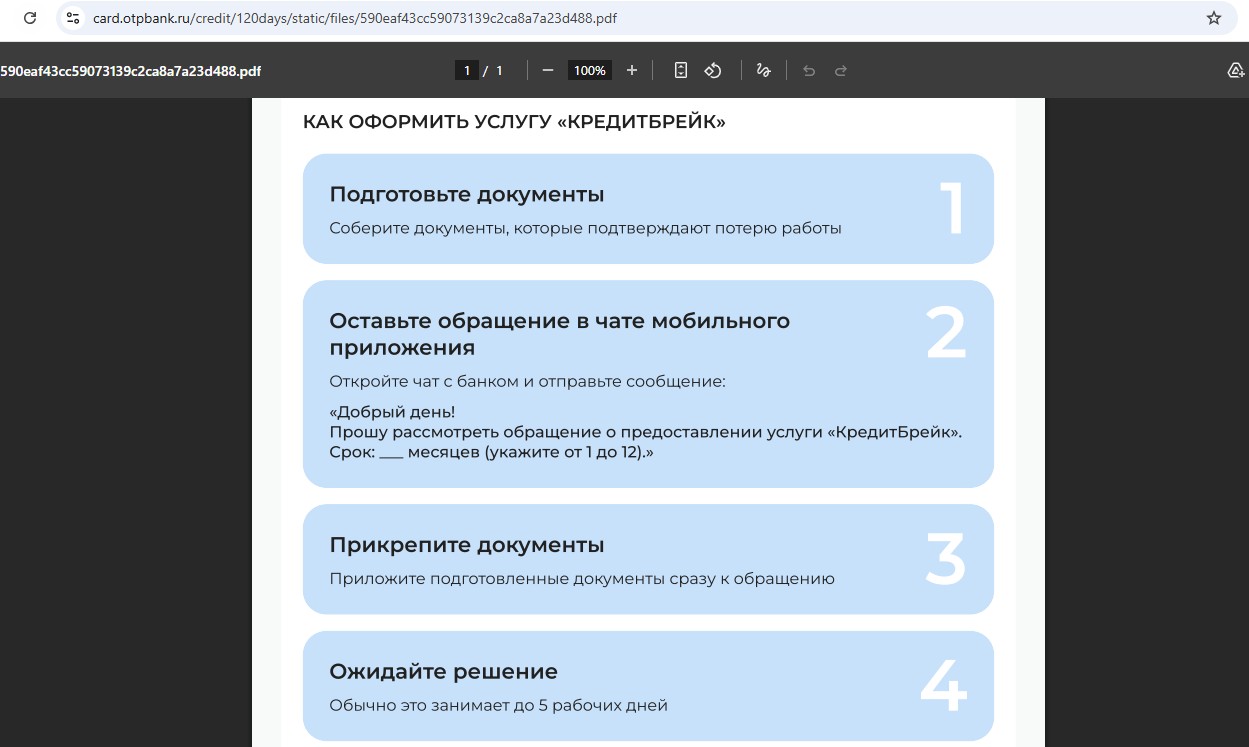This screenshot has height=747, width=1249.
Task: Click the «Ожидайте решение» step heading
Action: pyautogui.click(x=443, y=671)
